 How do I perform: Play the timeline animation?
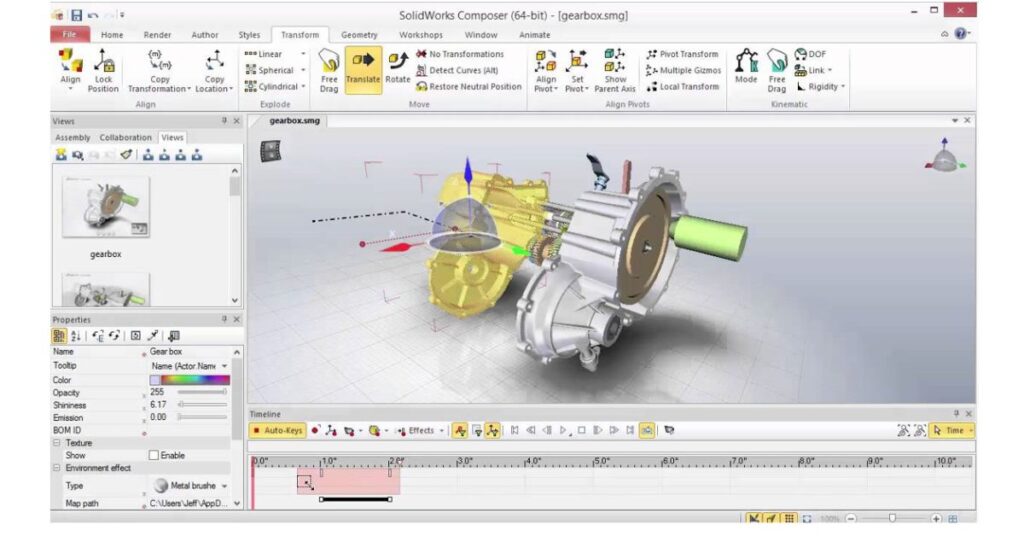click(563, 430)
